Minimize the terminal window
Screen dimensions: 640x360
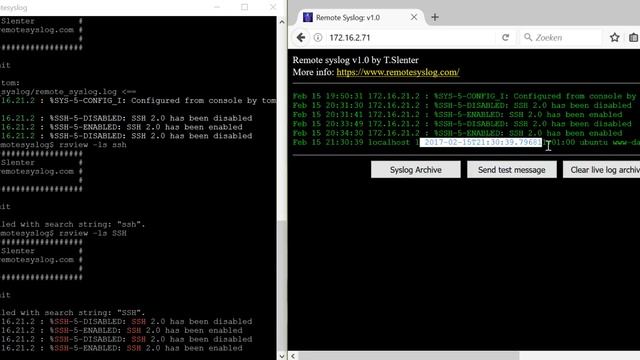point(217,7)
